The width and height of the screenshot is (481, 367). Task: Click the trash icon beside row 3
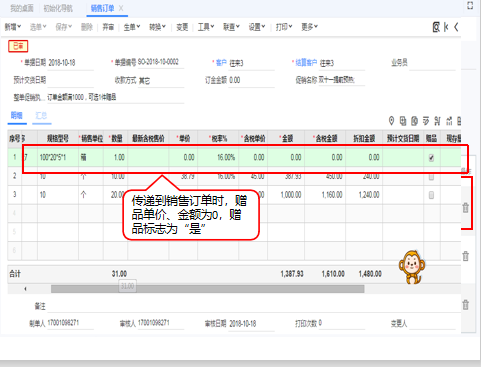466,208
